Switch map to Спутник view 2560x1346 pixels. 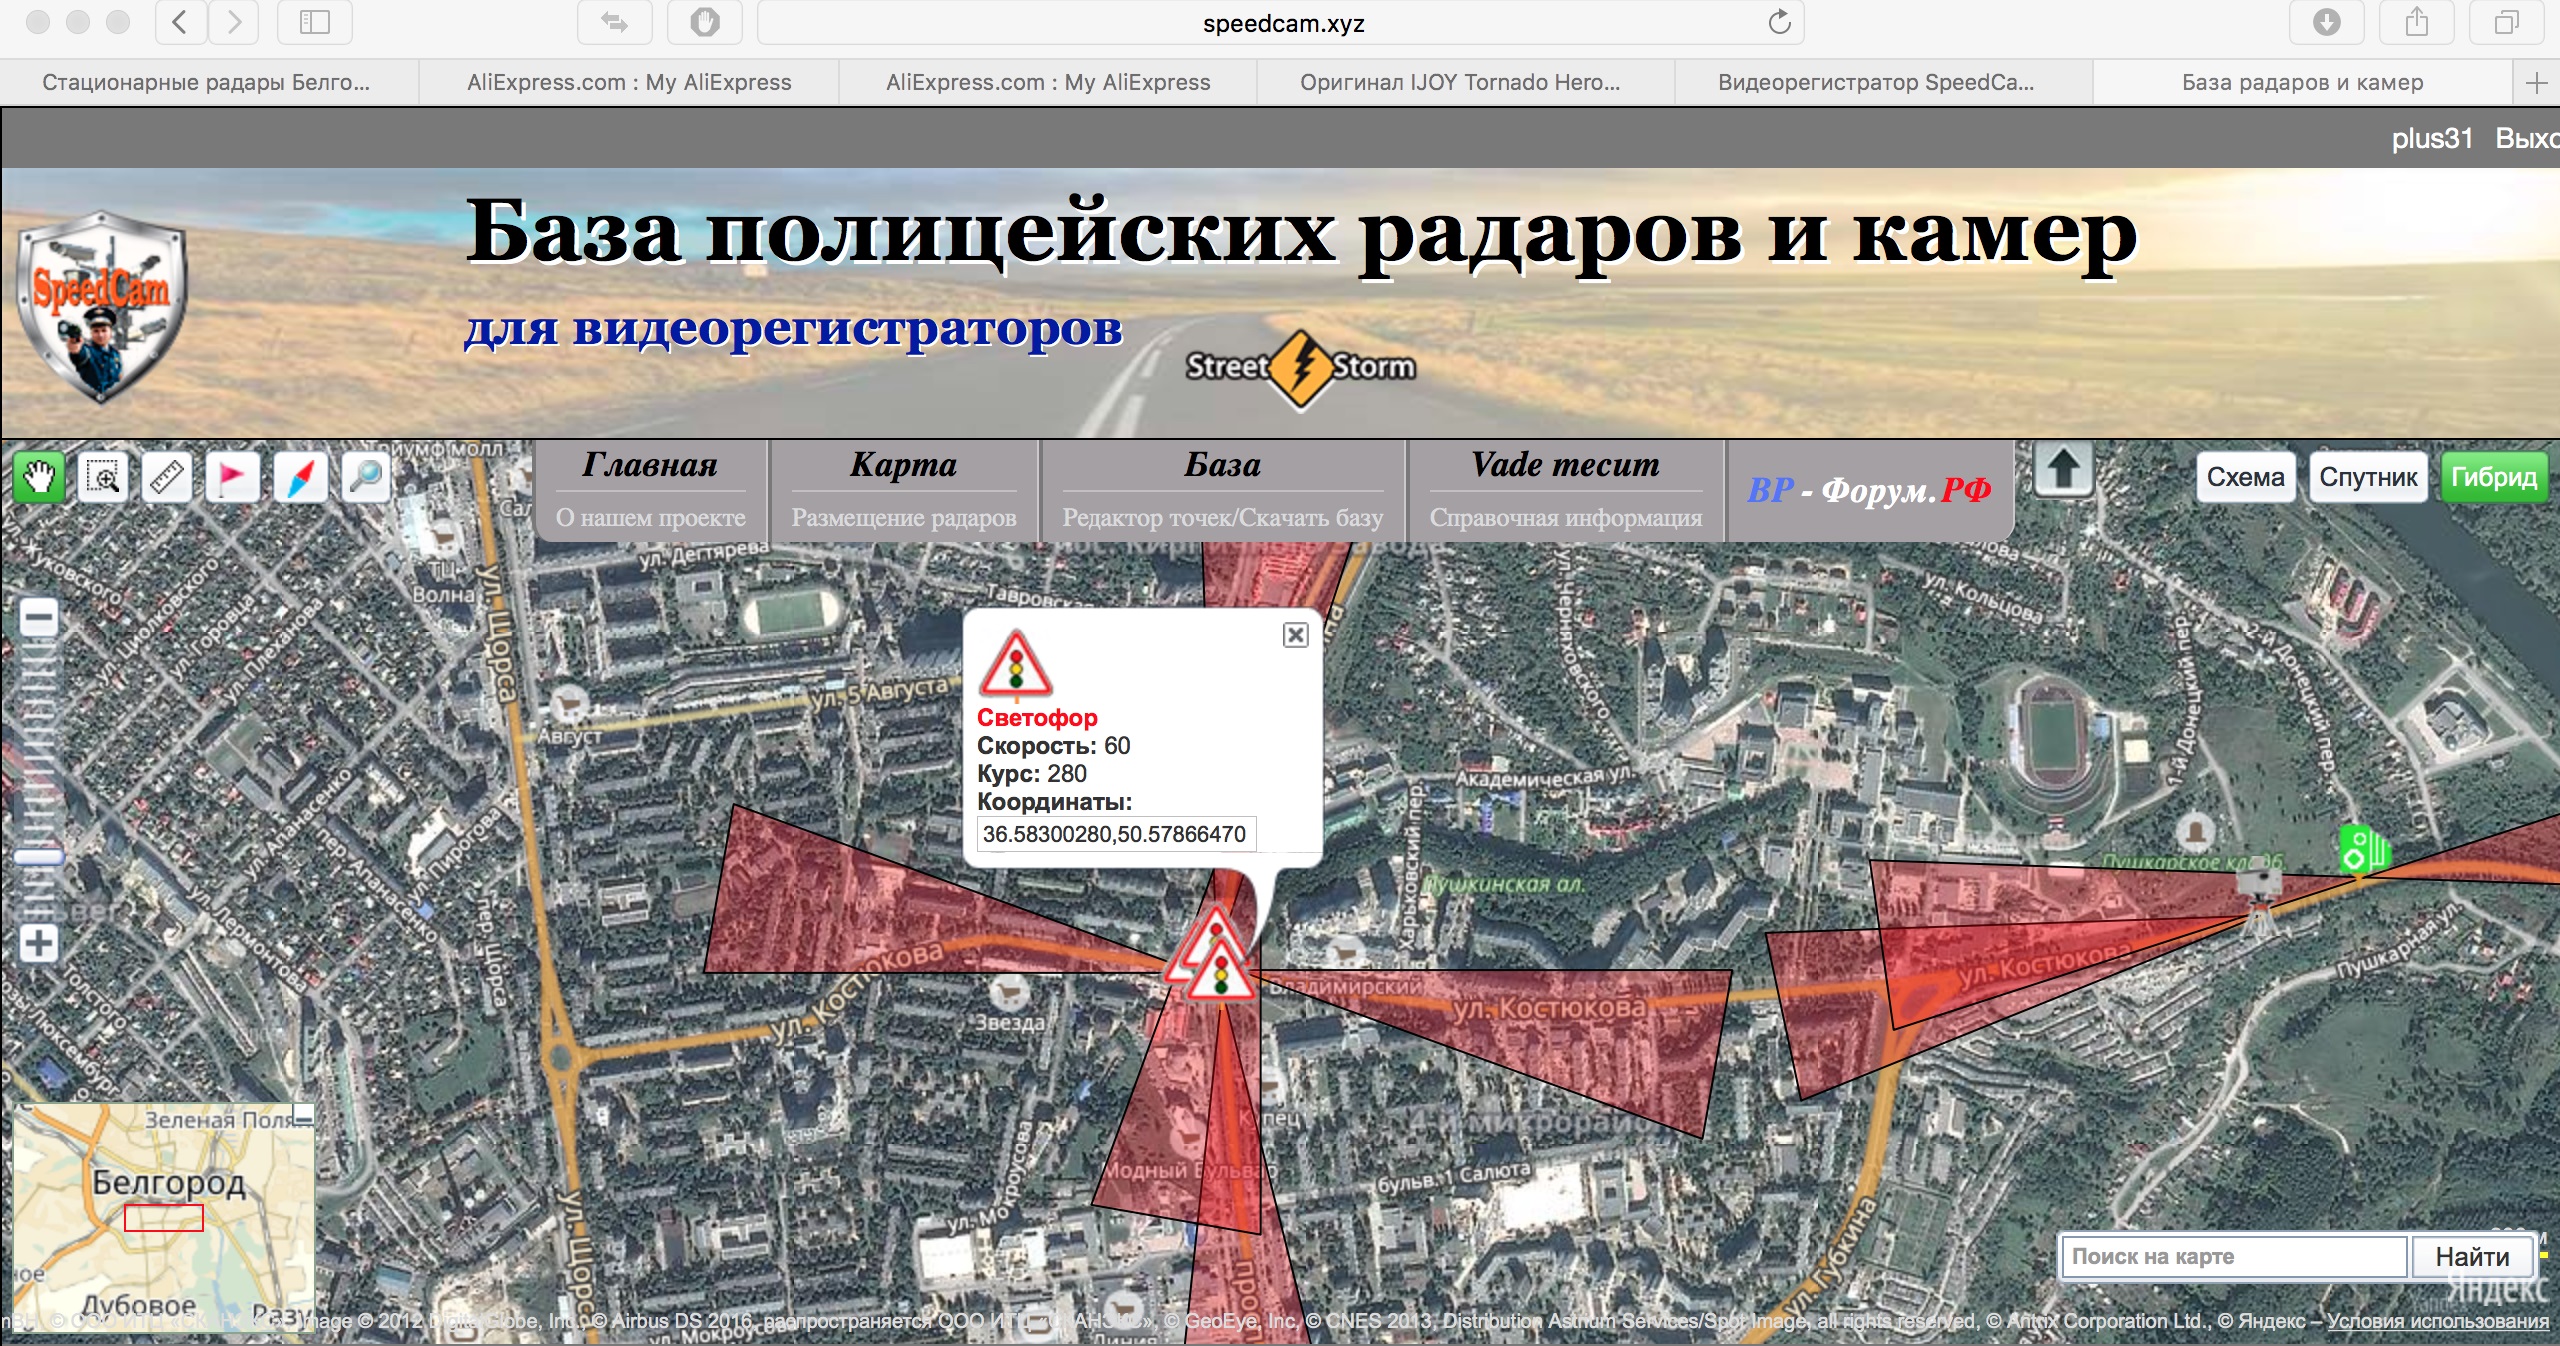2367,478
